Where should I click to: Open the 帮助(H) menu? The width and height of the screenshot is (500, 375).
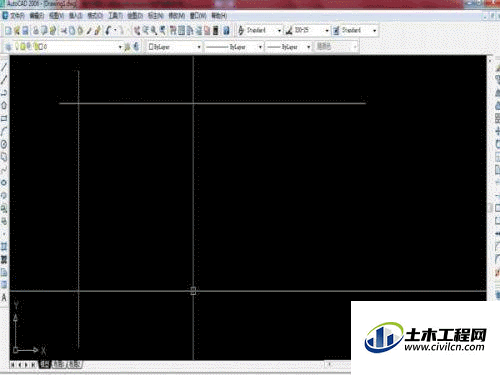(219, 16)
